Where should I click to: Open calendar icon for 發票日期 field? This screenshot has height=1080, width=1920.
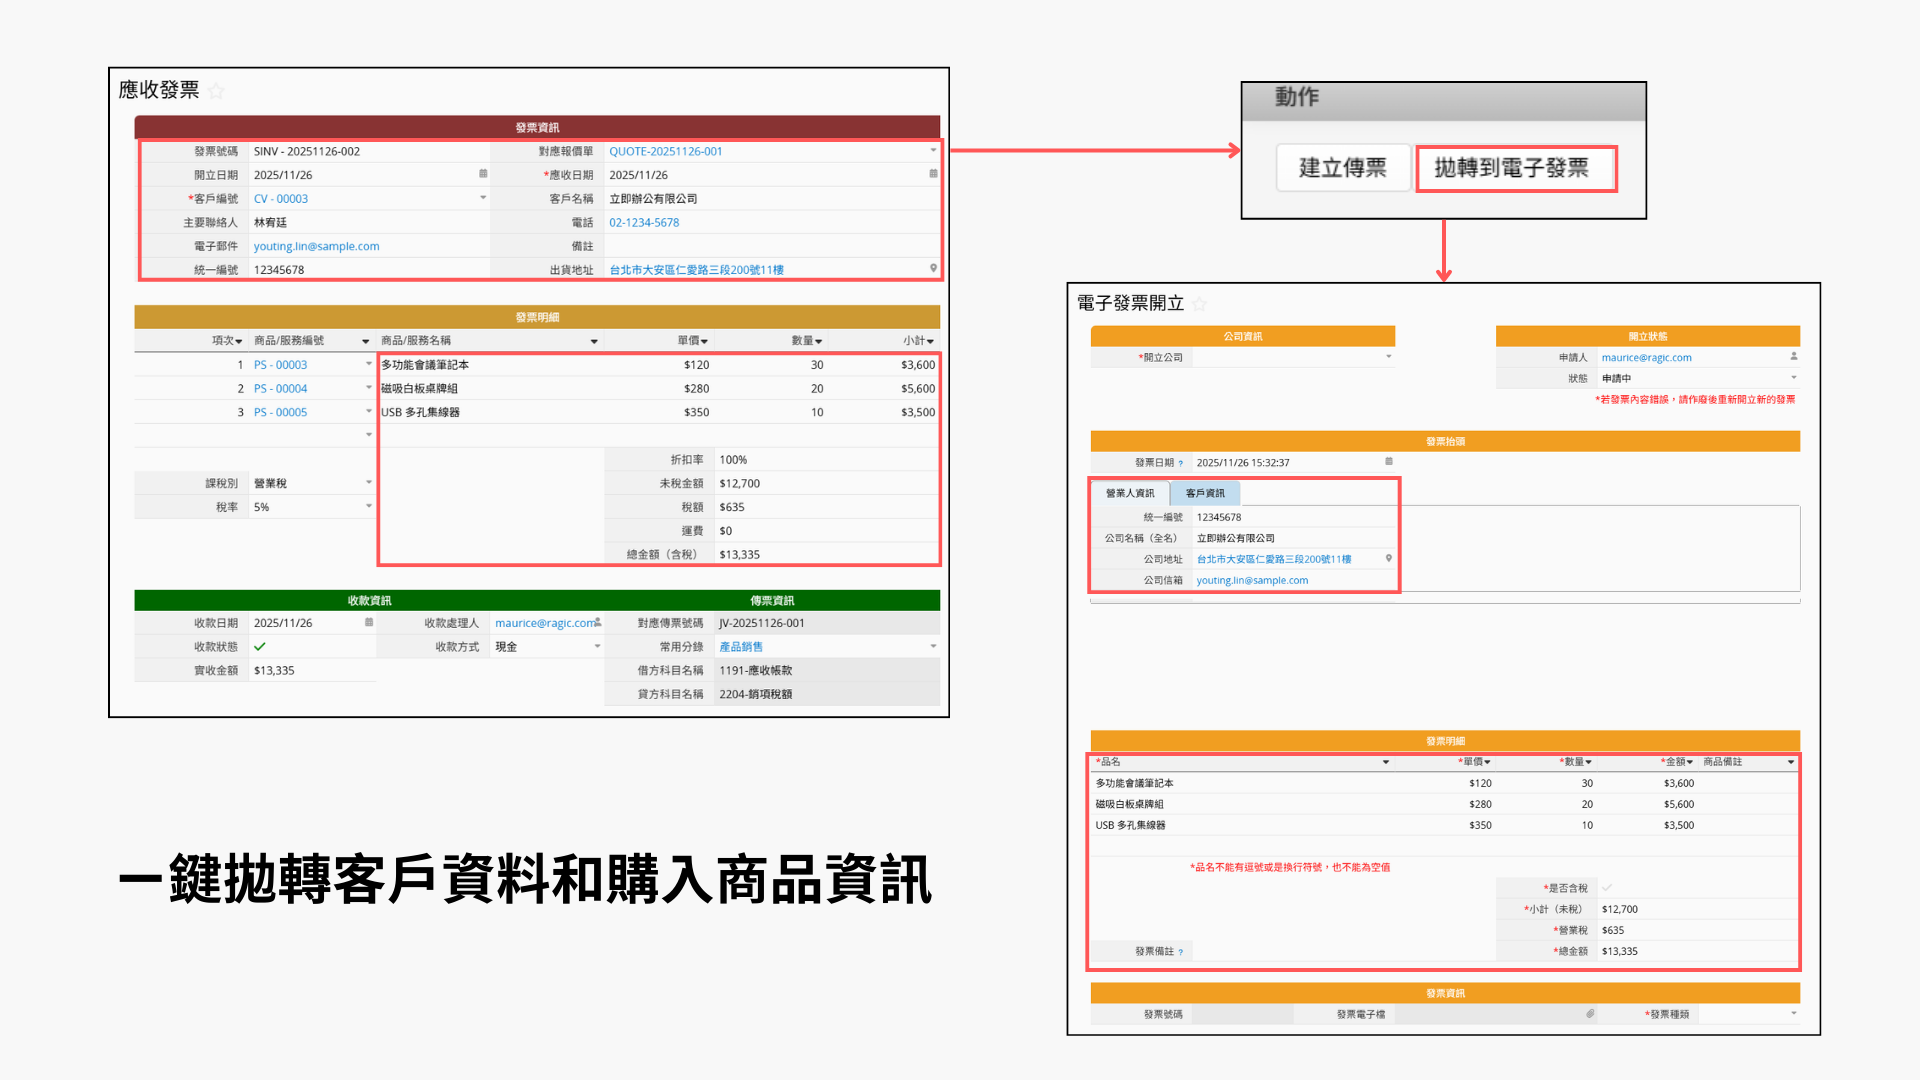point(1388,462)
